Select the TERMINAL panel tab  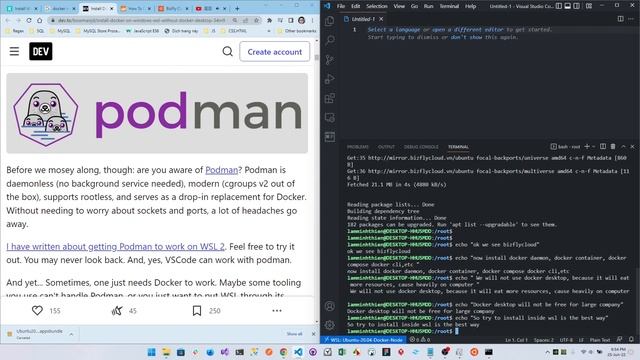point(458,147)
